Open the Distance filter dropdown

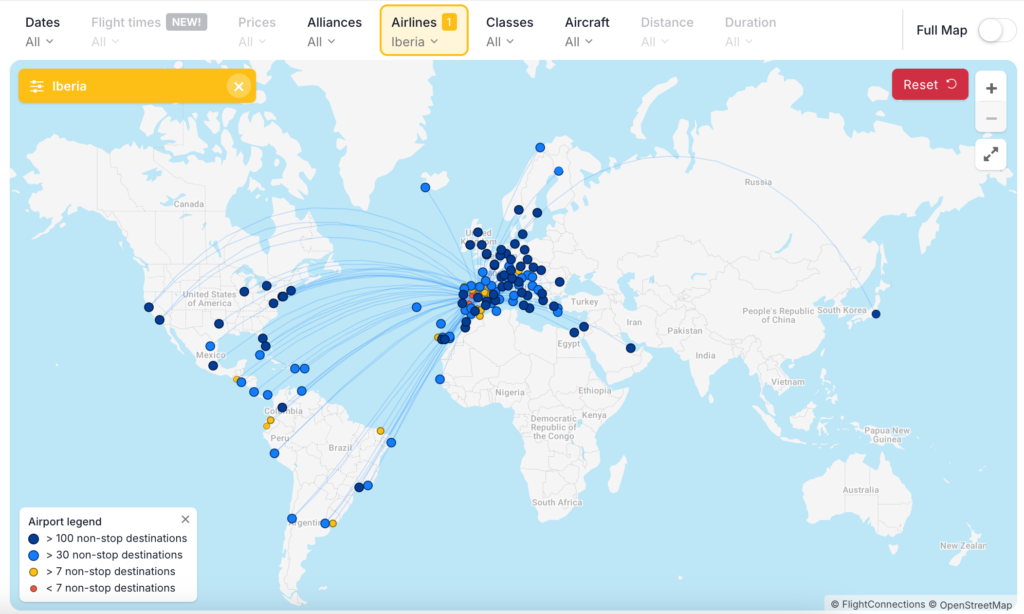[667, 31]
